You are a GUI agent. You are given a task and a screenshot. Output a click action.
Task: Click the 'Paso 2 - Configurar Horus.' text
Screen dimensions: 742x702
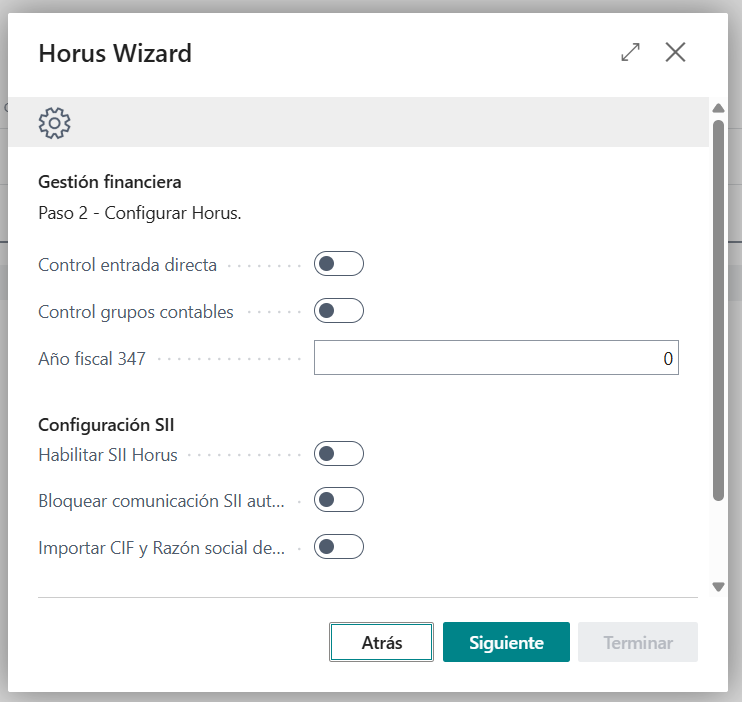(140, 213)
